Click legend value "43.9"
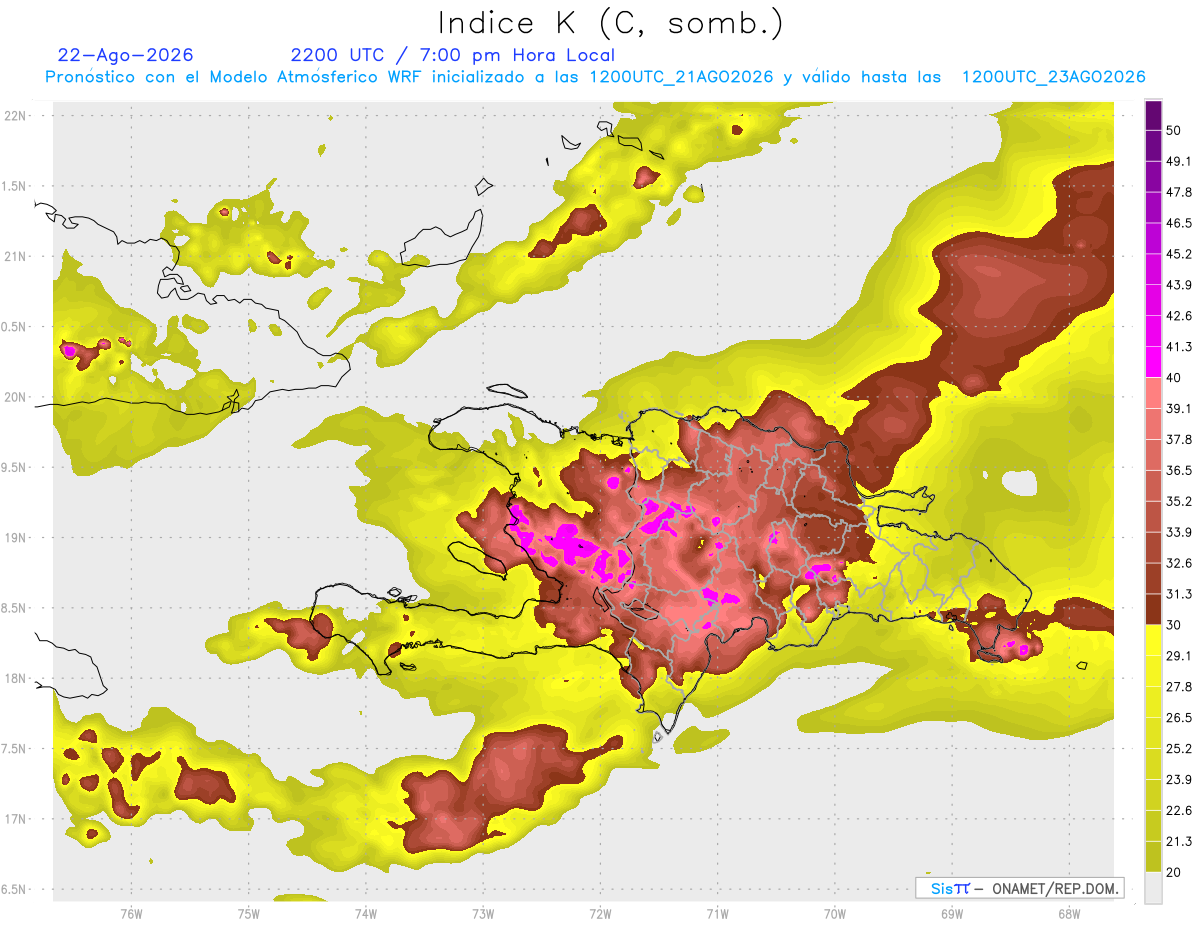This screenshot has width=1200, height=927. [1178, 285]
